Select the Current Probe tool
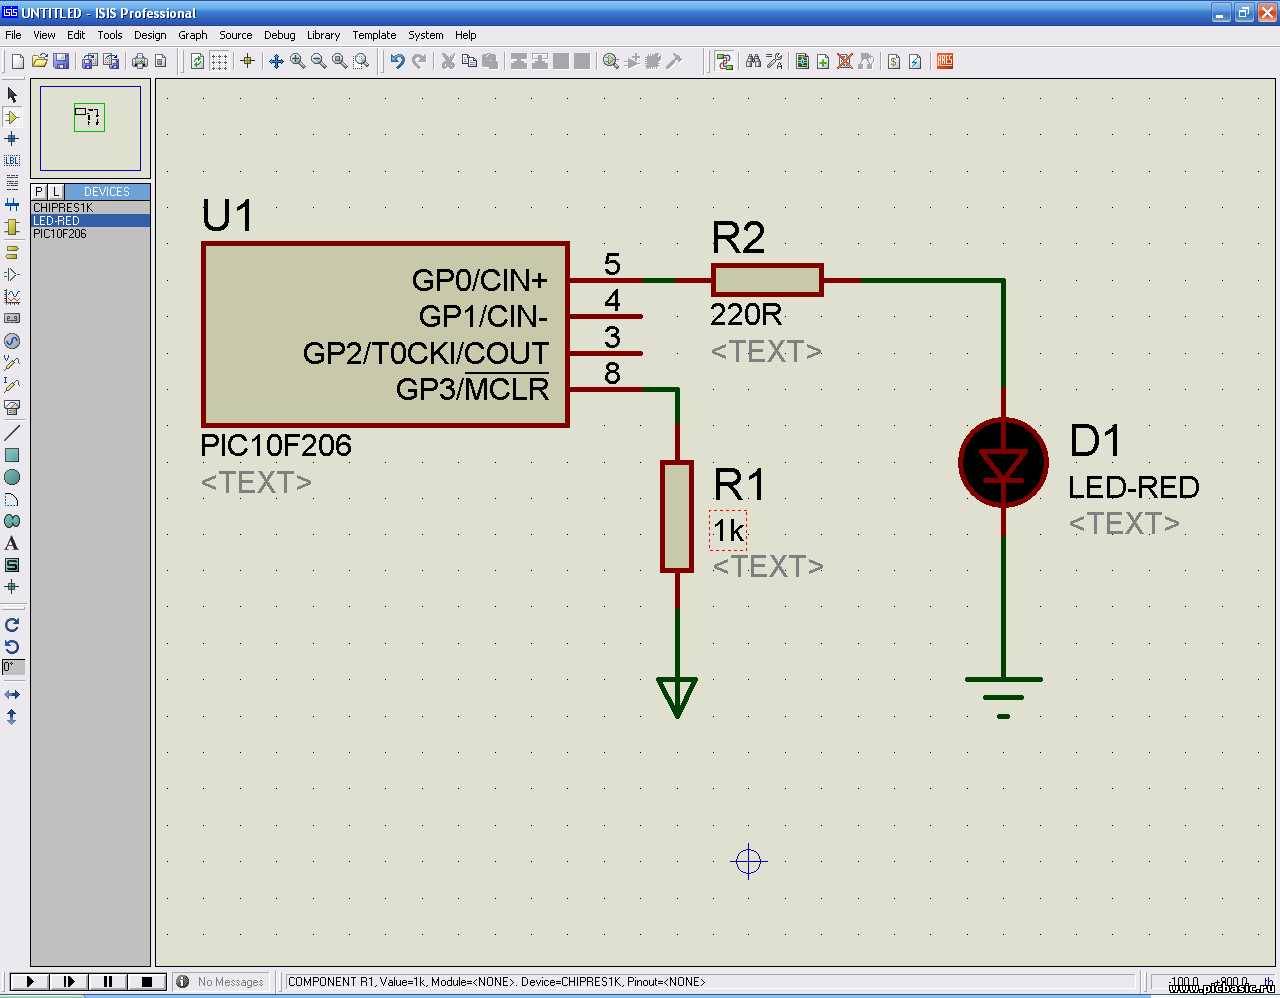This screenshot has width=1280, height=998. [x=12, y=384]
